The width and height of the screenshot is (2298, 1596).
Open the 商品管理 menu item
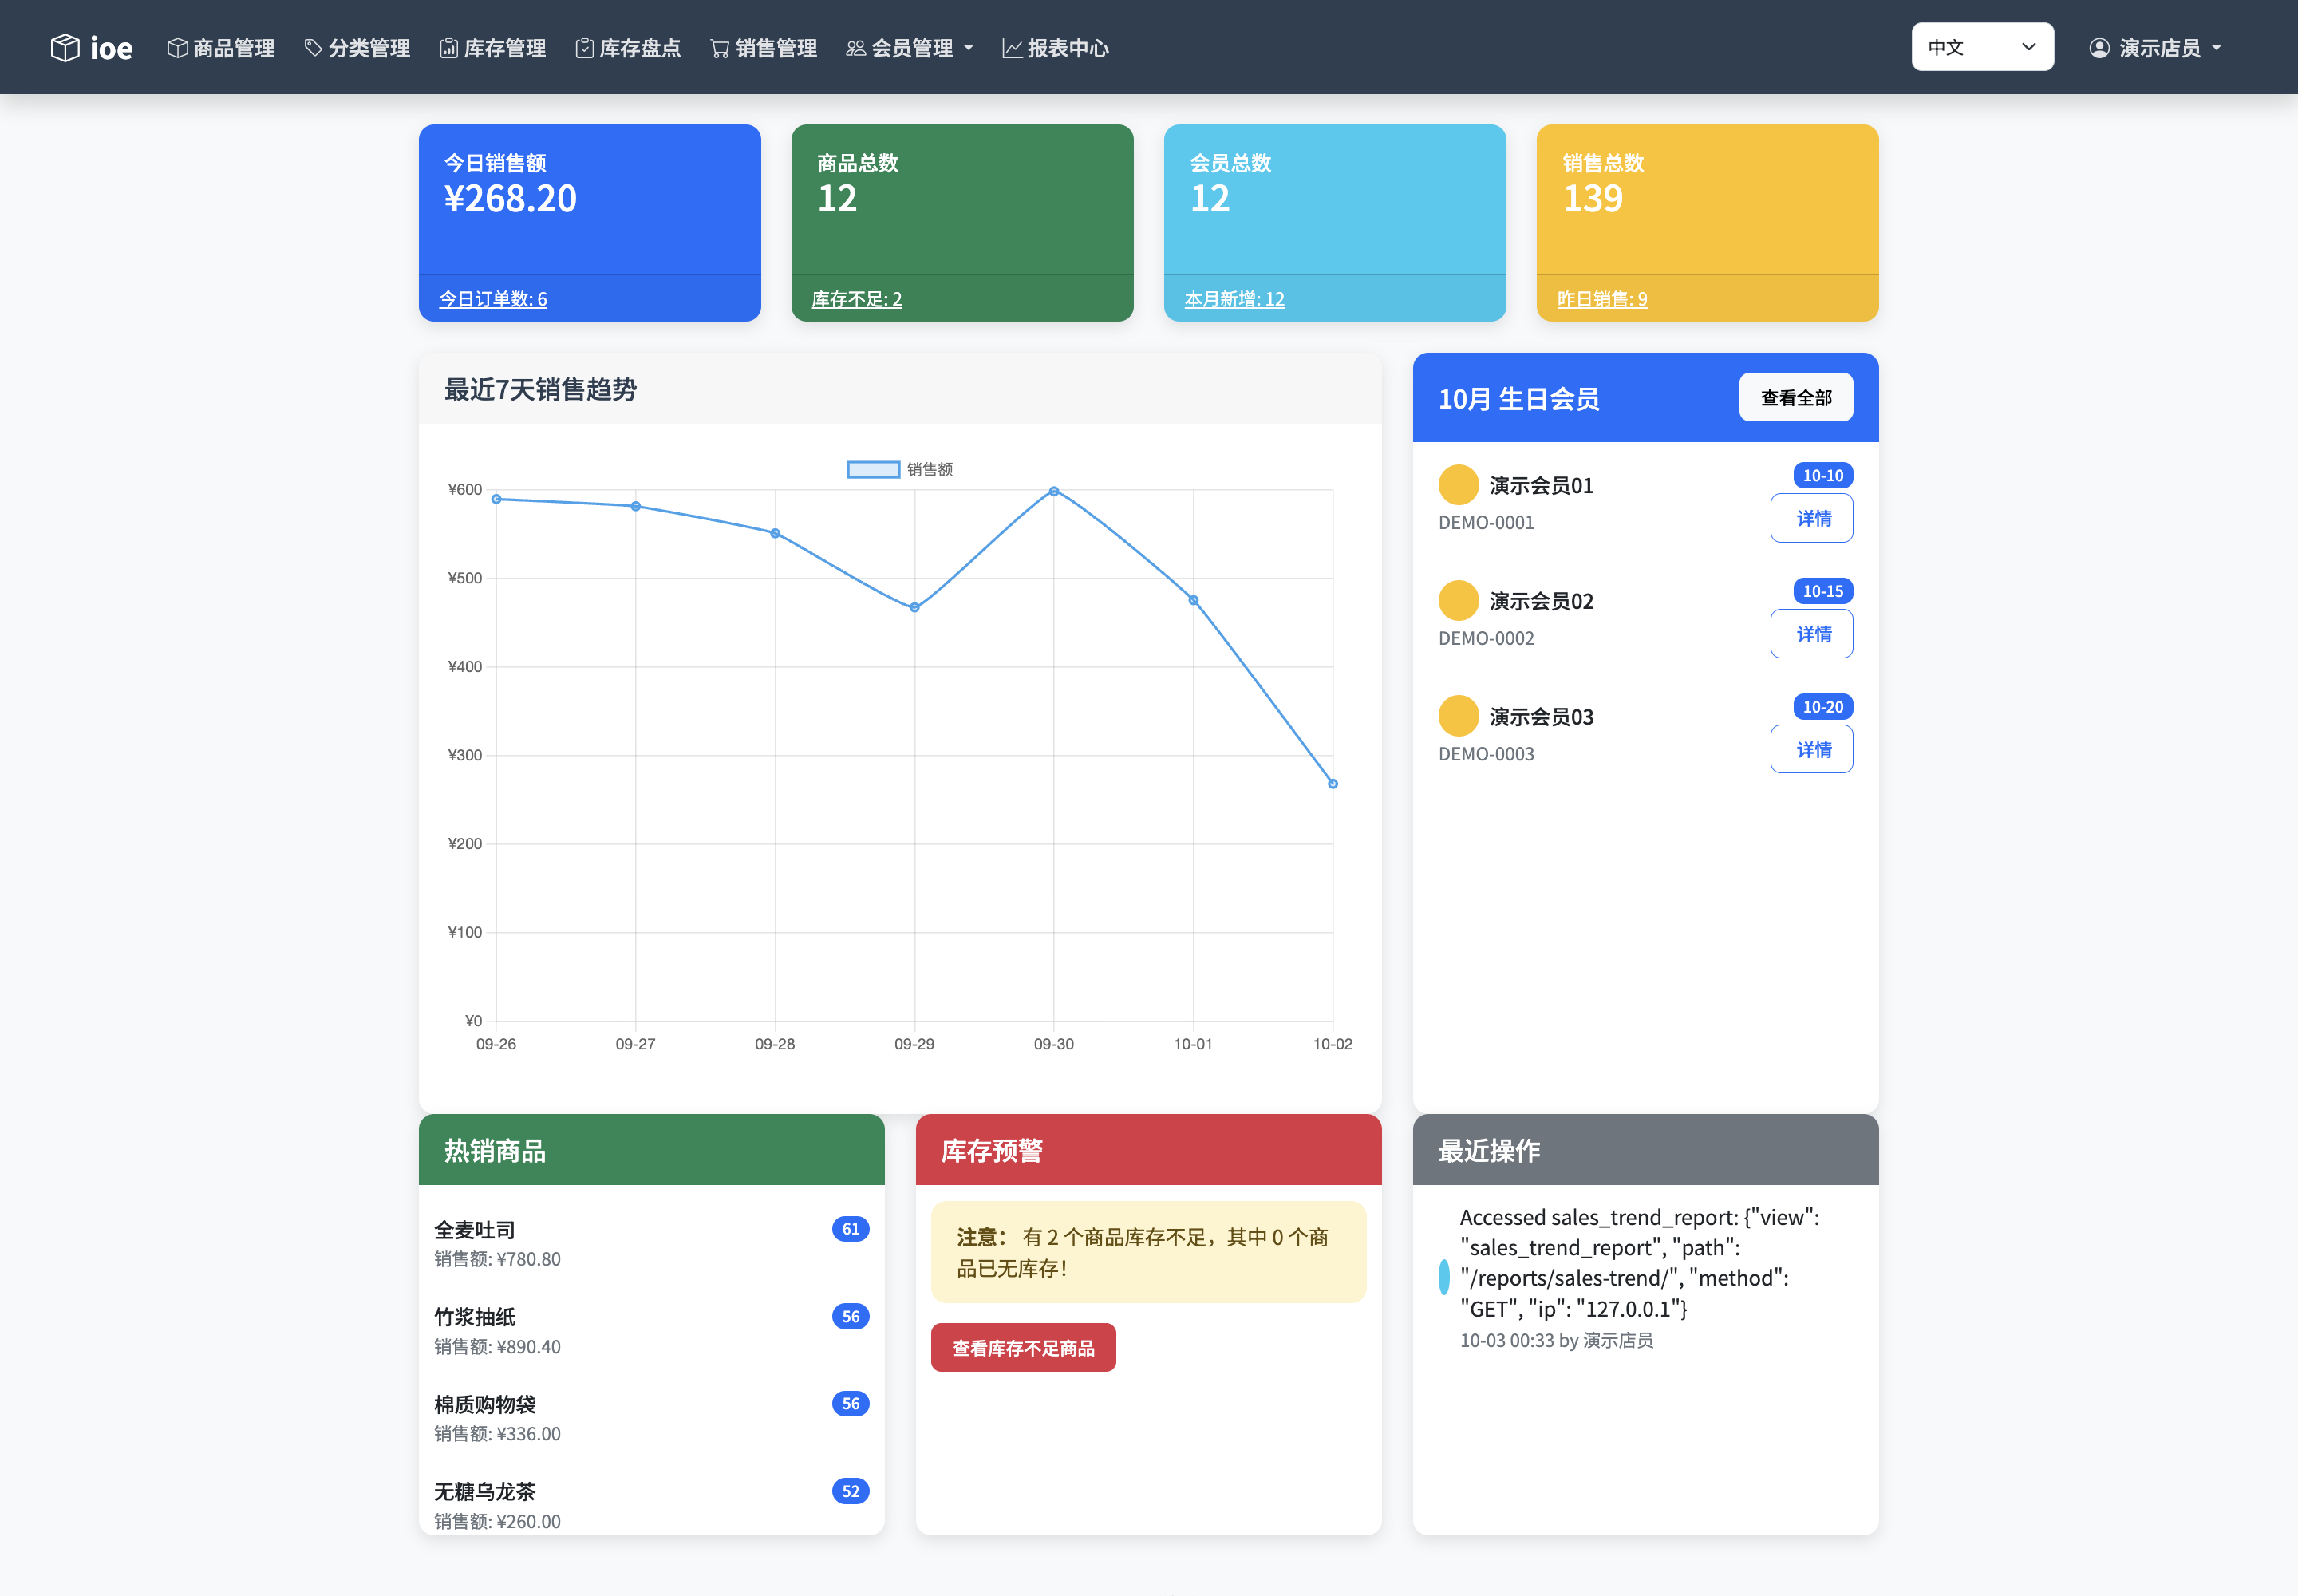click(x=221, y=48)
